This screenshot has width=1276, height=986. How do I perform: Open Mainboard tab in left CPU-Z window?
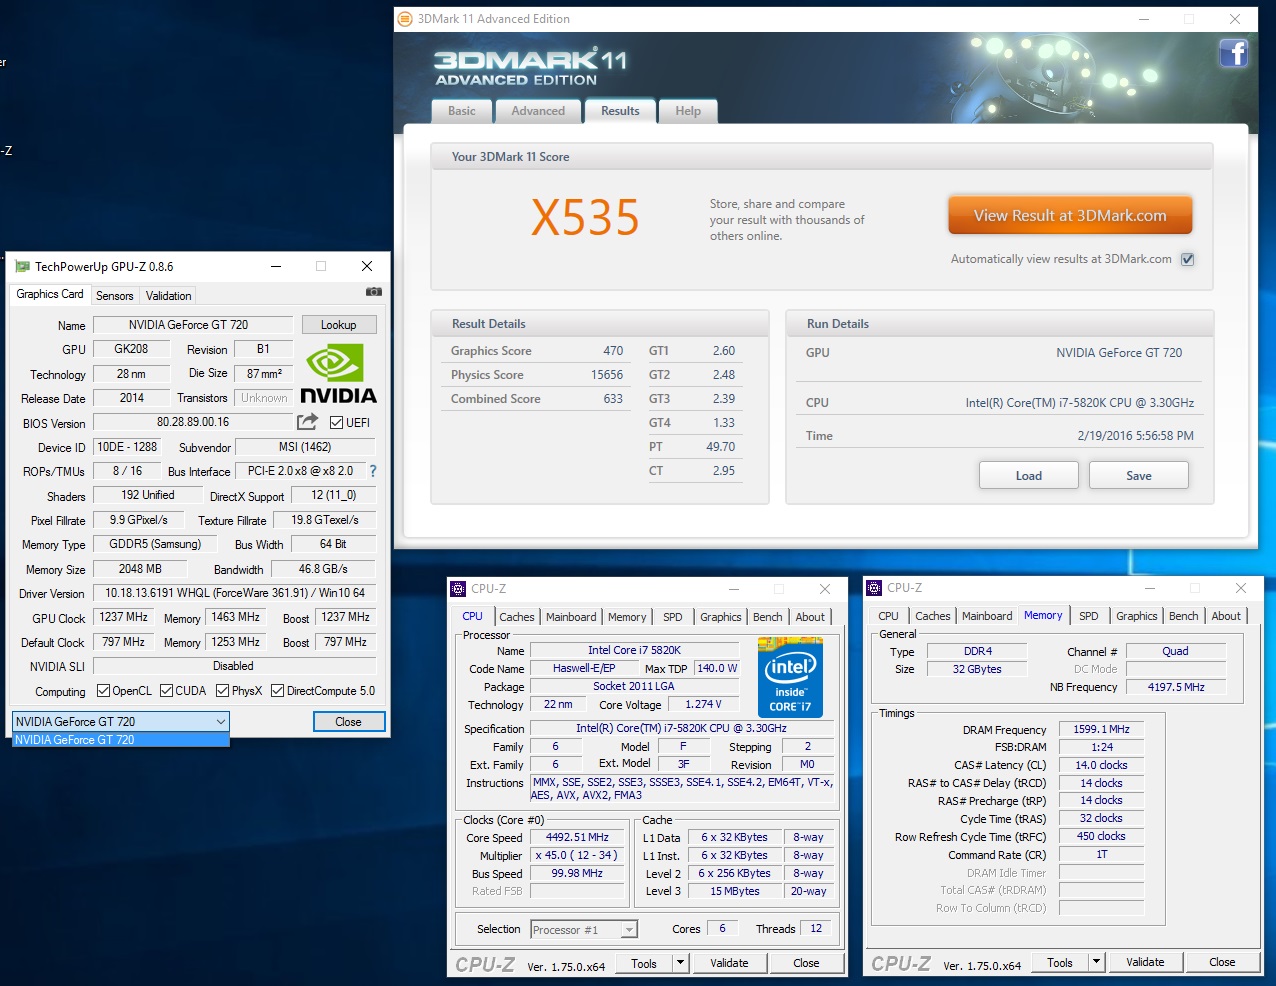(571, 617)
